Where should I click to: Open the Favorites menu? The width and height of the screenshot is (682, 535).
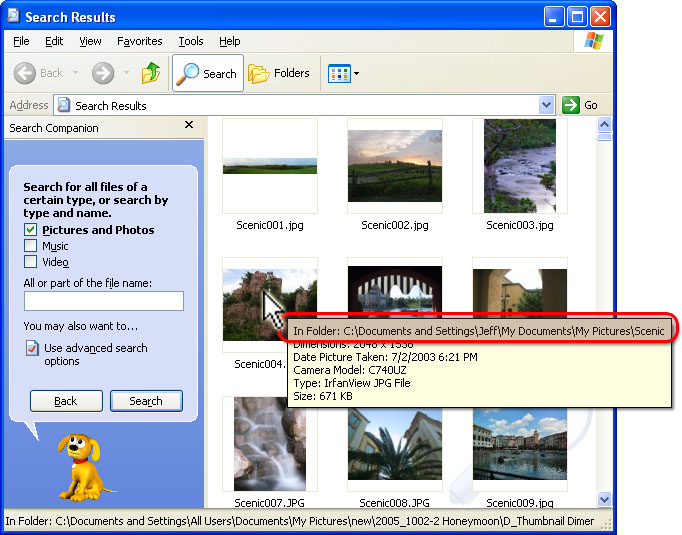[139, 41]
